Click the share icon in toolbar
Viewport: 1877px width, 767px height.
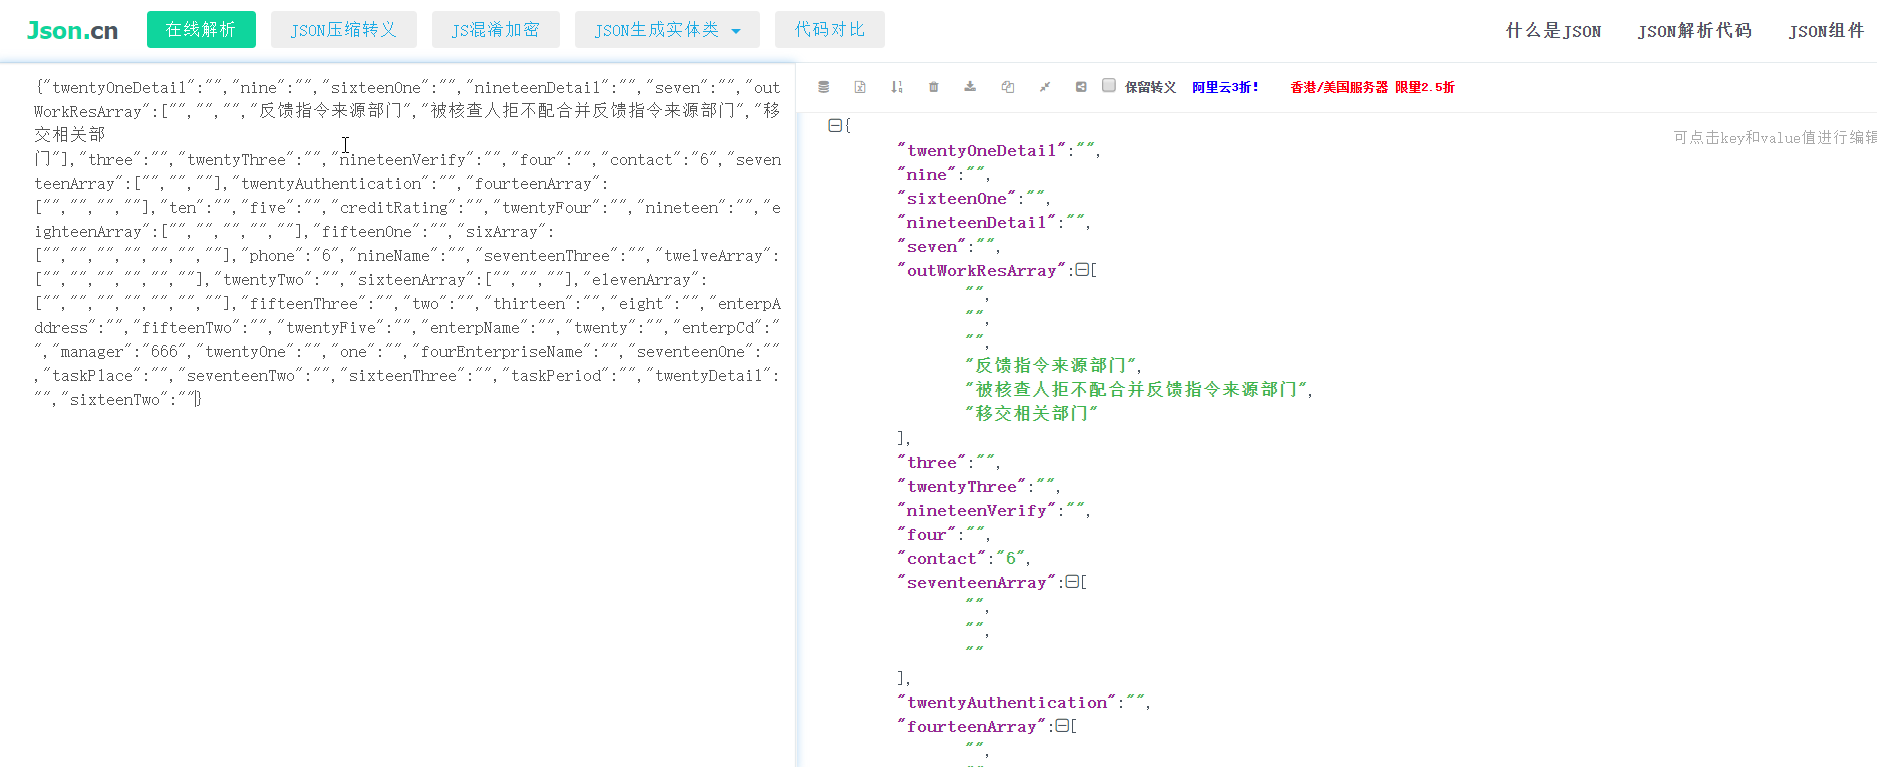point(1081,87)
